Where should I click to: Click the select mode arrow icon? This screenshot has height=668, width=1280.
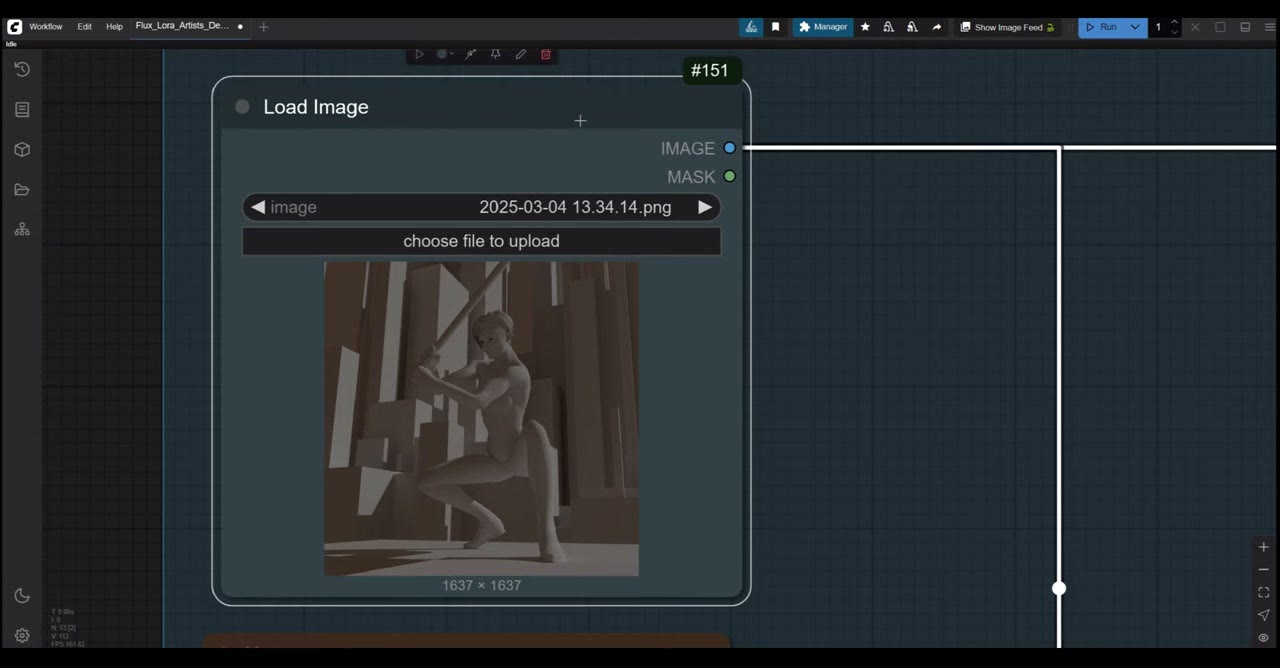pos(1264,615)
